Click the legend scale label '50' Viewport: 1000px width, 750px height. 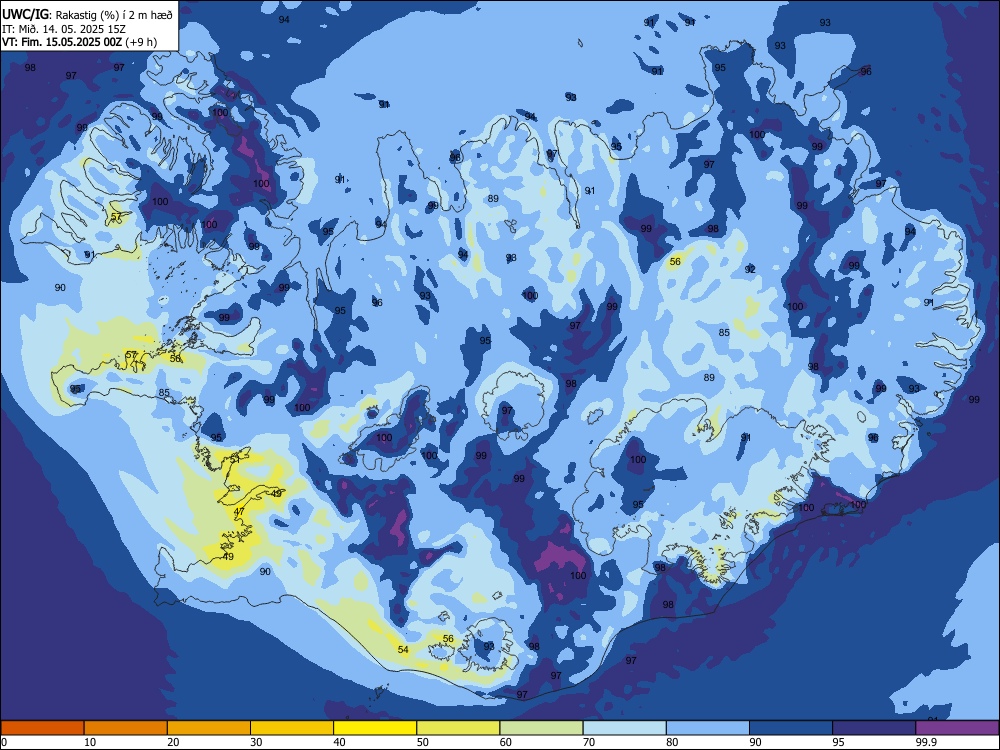[x=422, y=742]
